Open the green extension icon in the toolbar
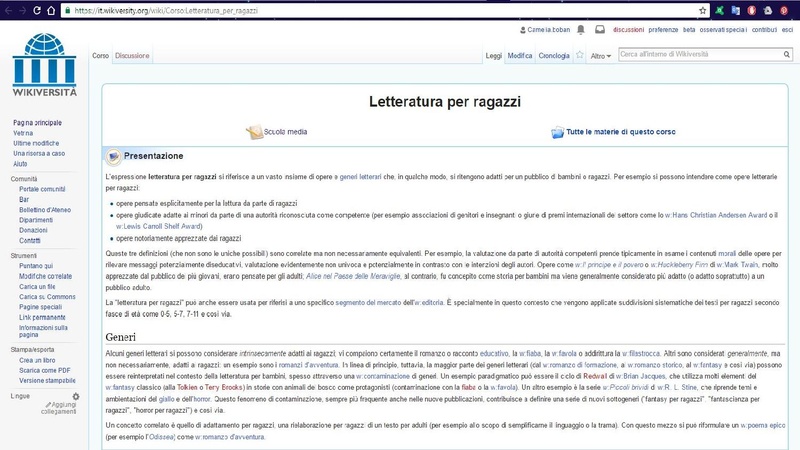Screen dimensions: 800x450 click(x=719, y=10)
